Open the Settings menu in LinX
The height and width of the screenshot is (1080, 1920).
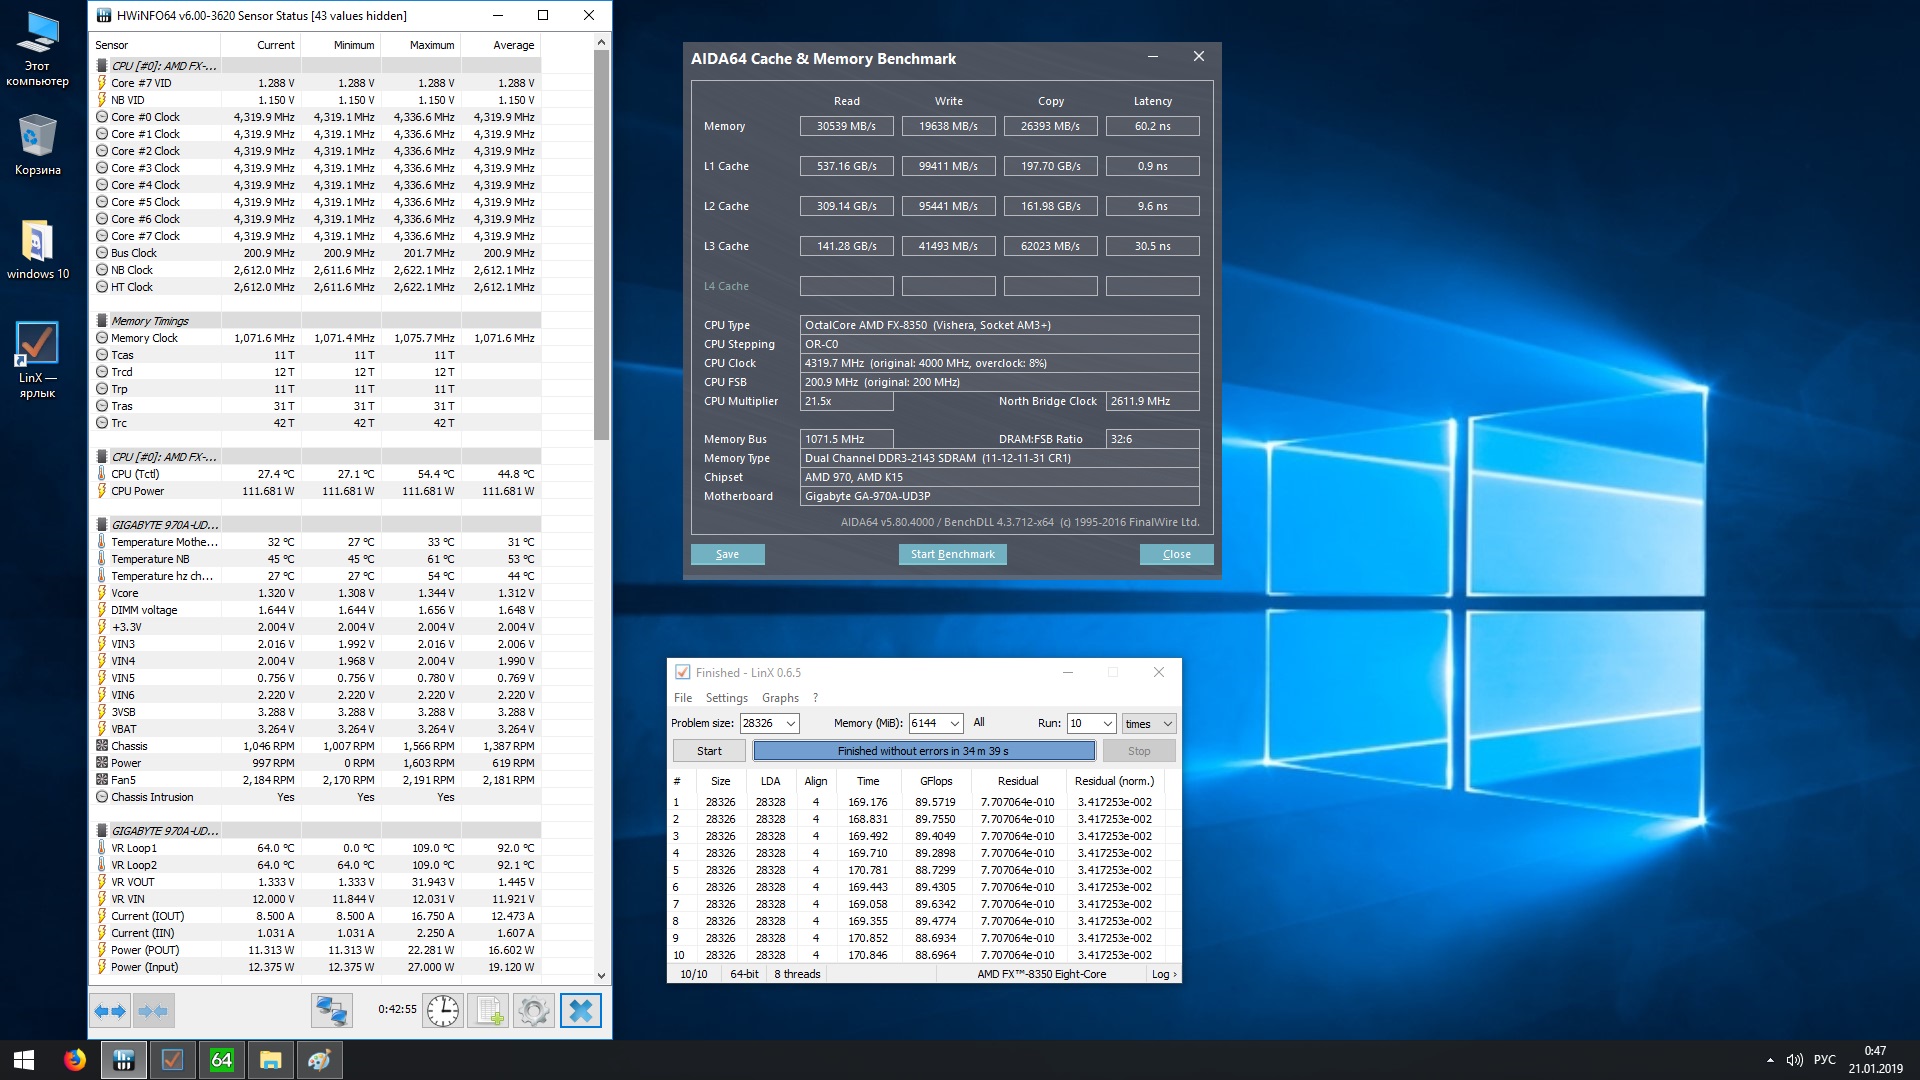(x=726, y=698)
